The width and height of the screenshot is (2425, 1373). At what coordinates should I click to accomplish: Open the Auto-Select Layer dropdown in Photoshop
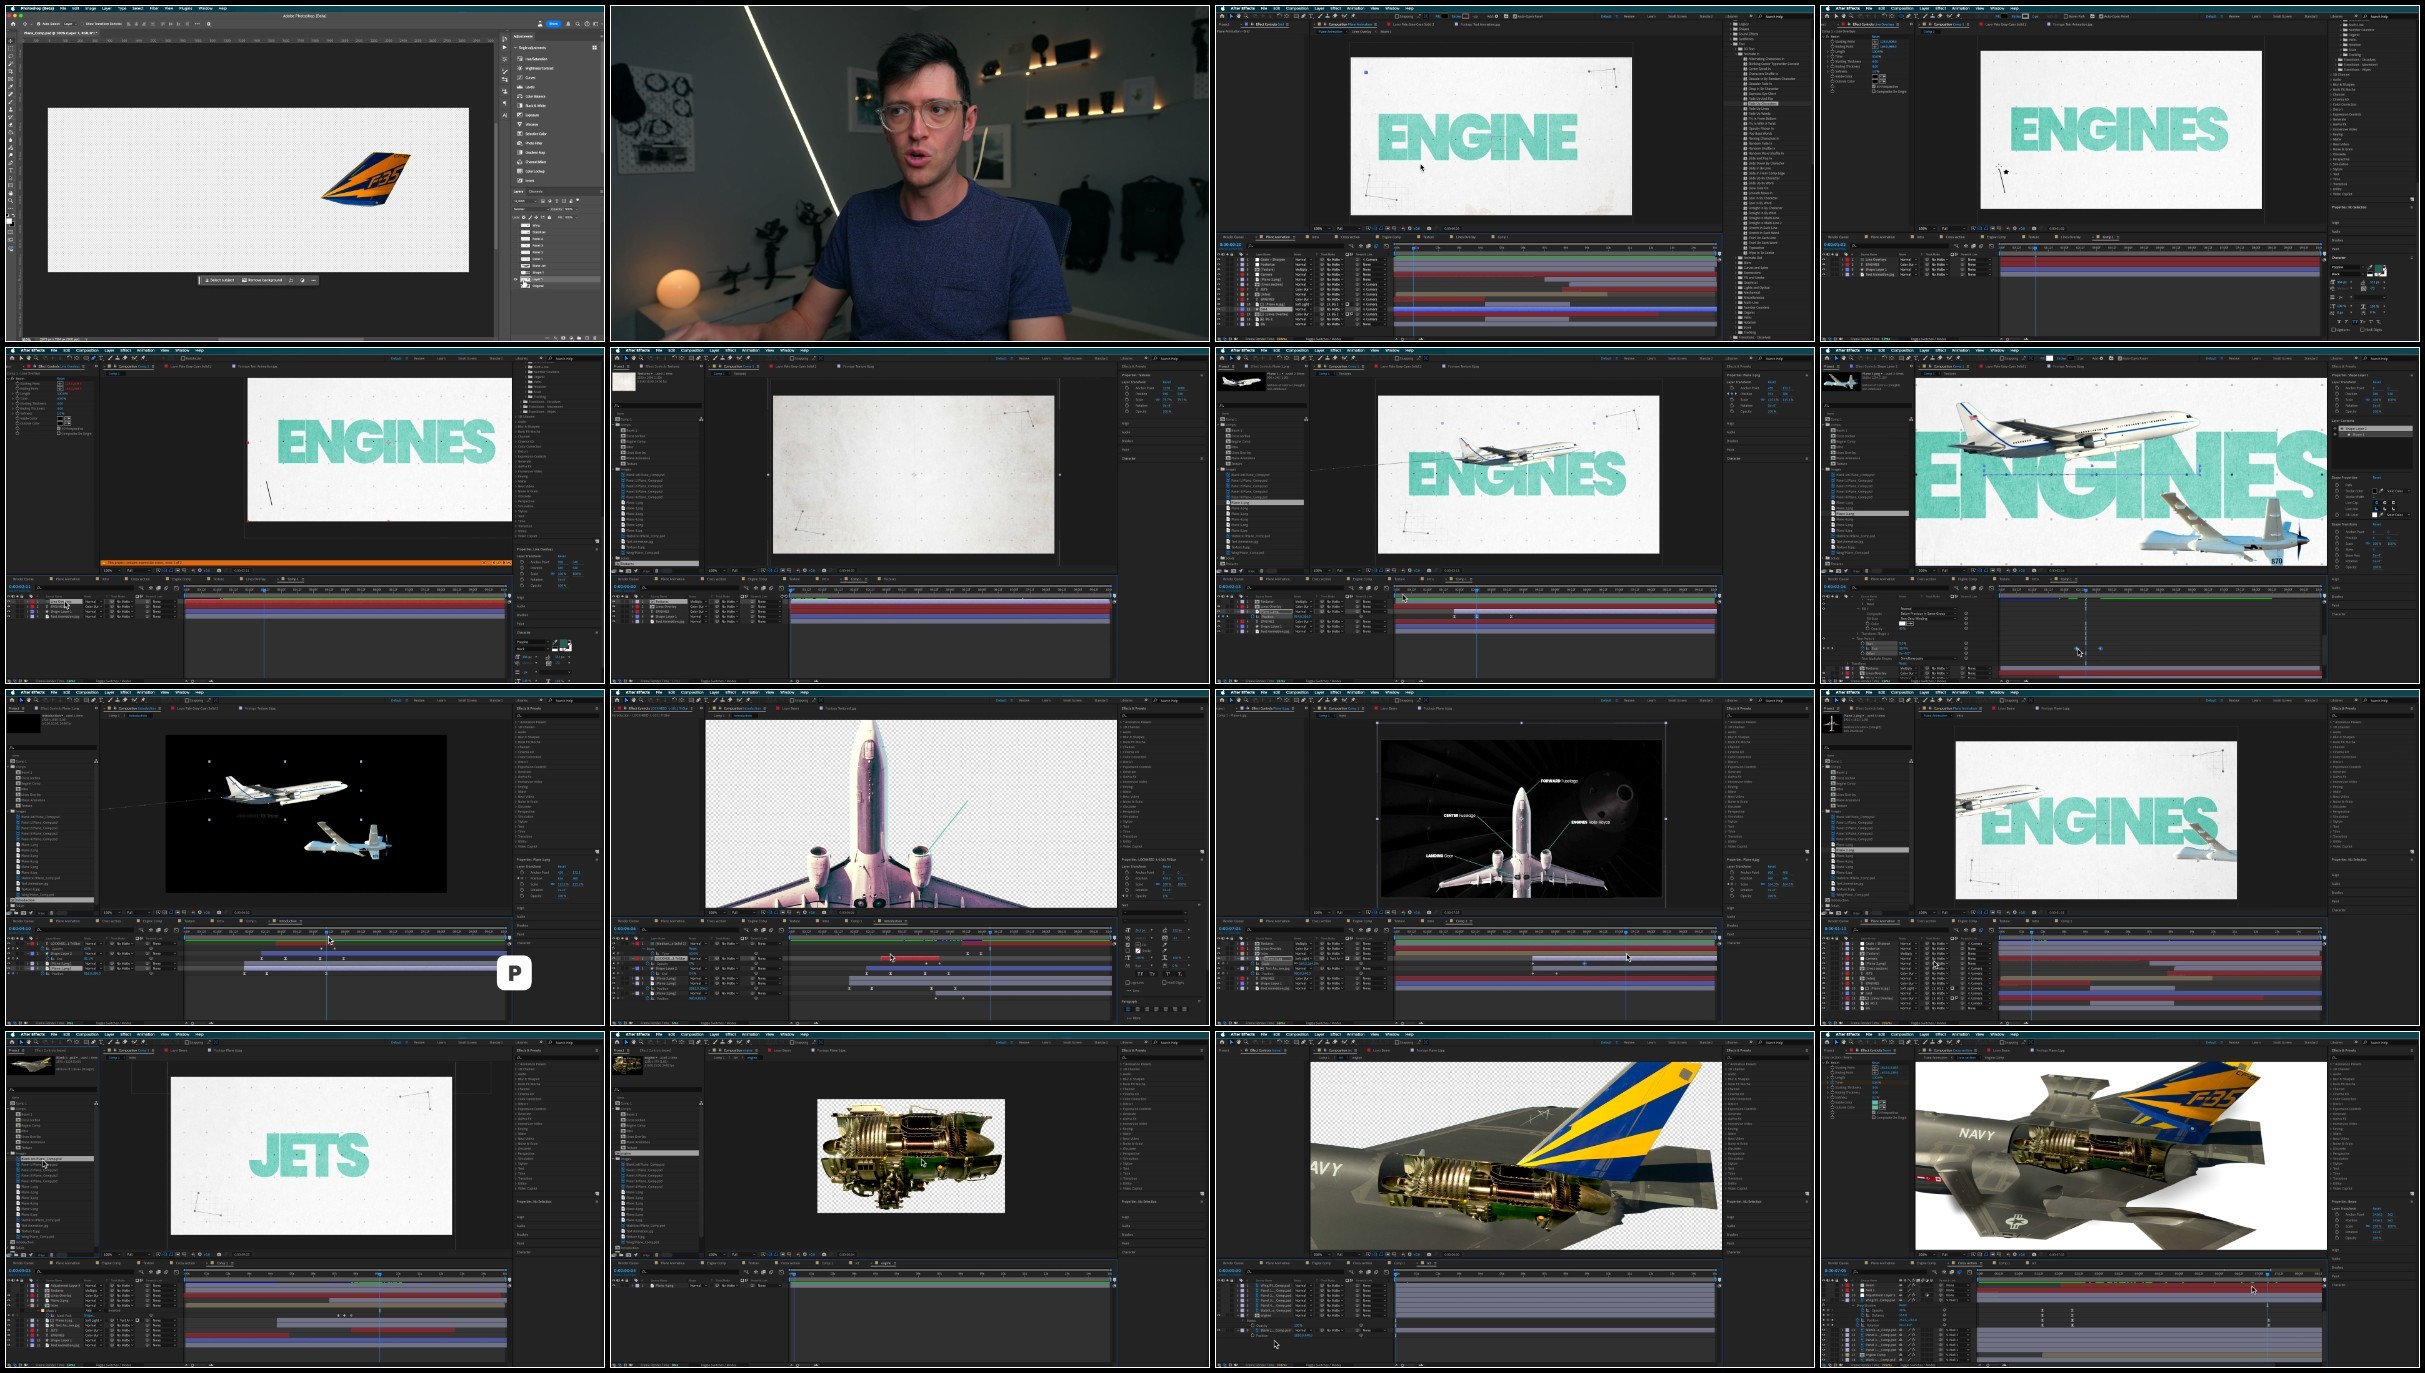(70, 24)
